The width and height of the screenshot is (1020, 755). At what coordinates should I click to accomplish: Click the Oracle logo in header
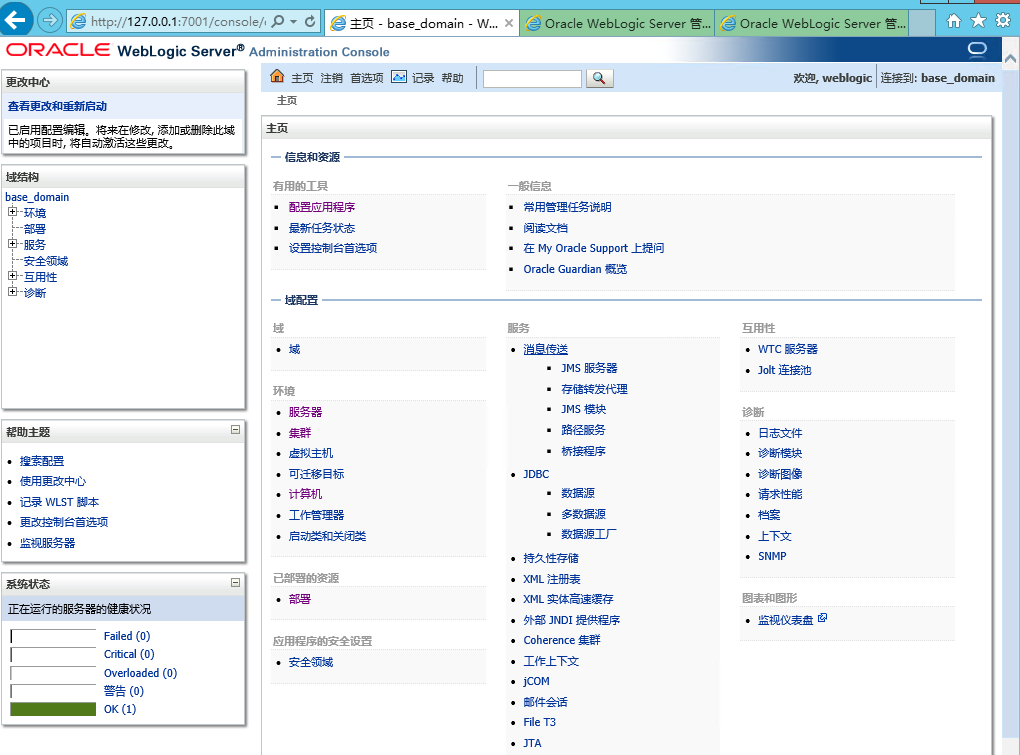(59, 50)
